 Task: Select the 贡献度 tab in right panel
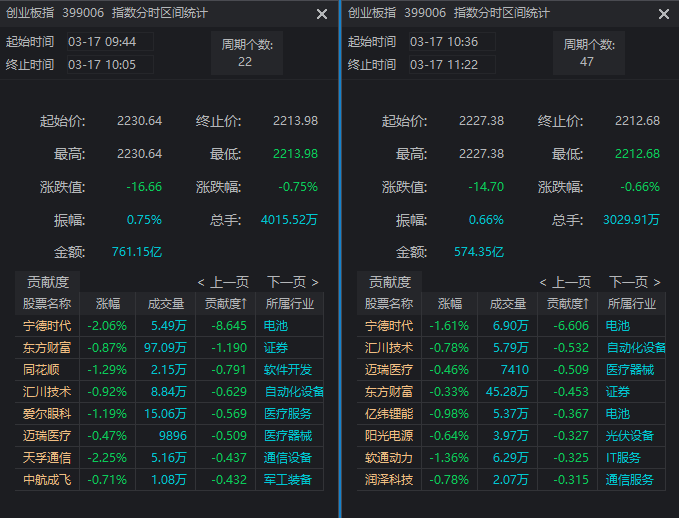pyautogui.click(x=390, y=282)
